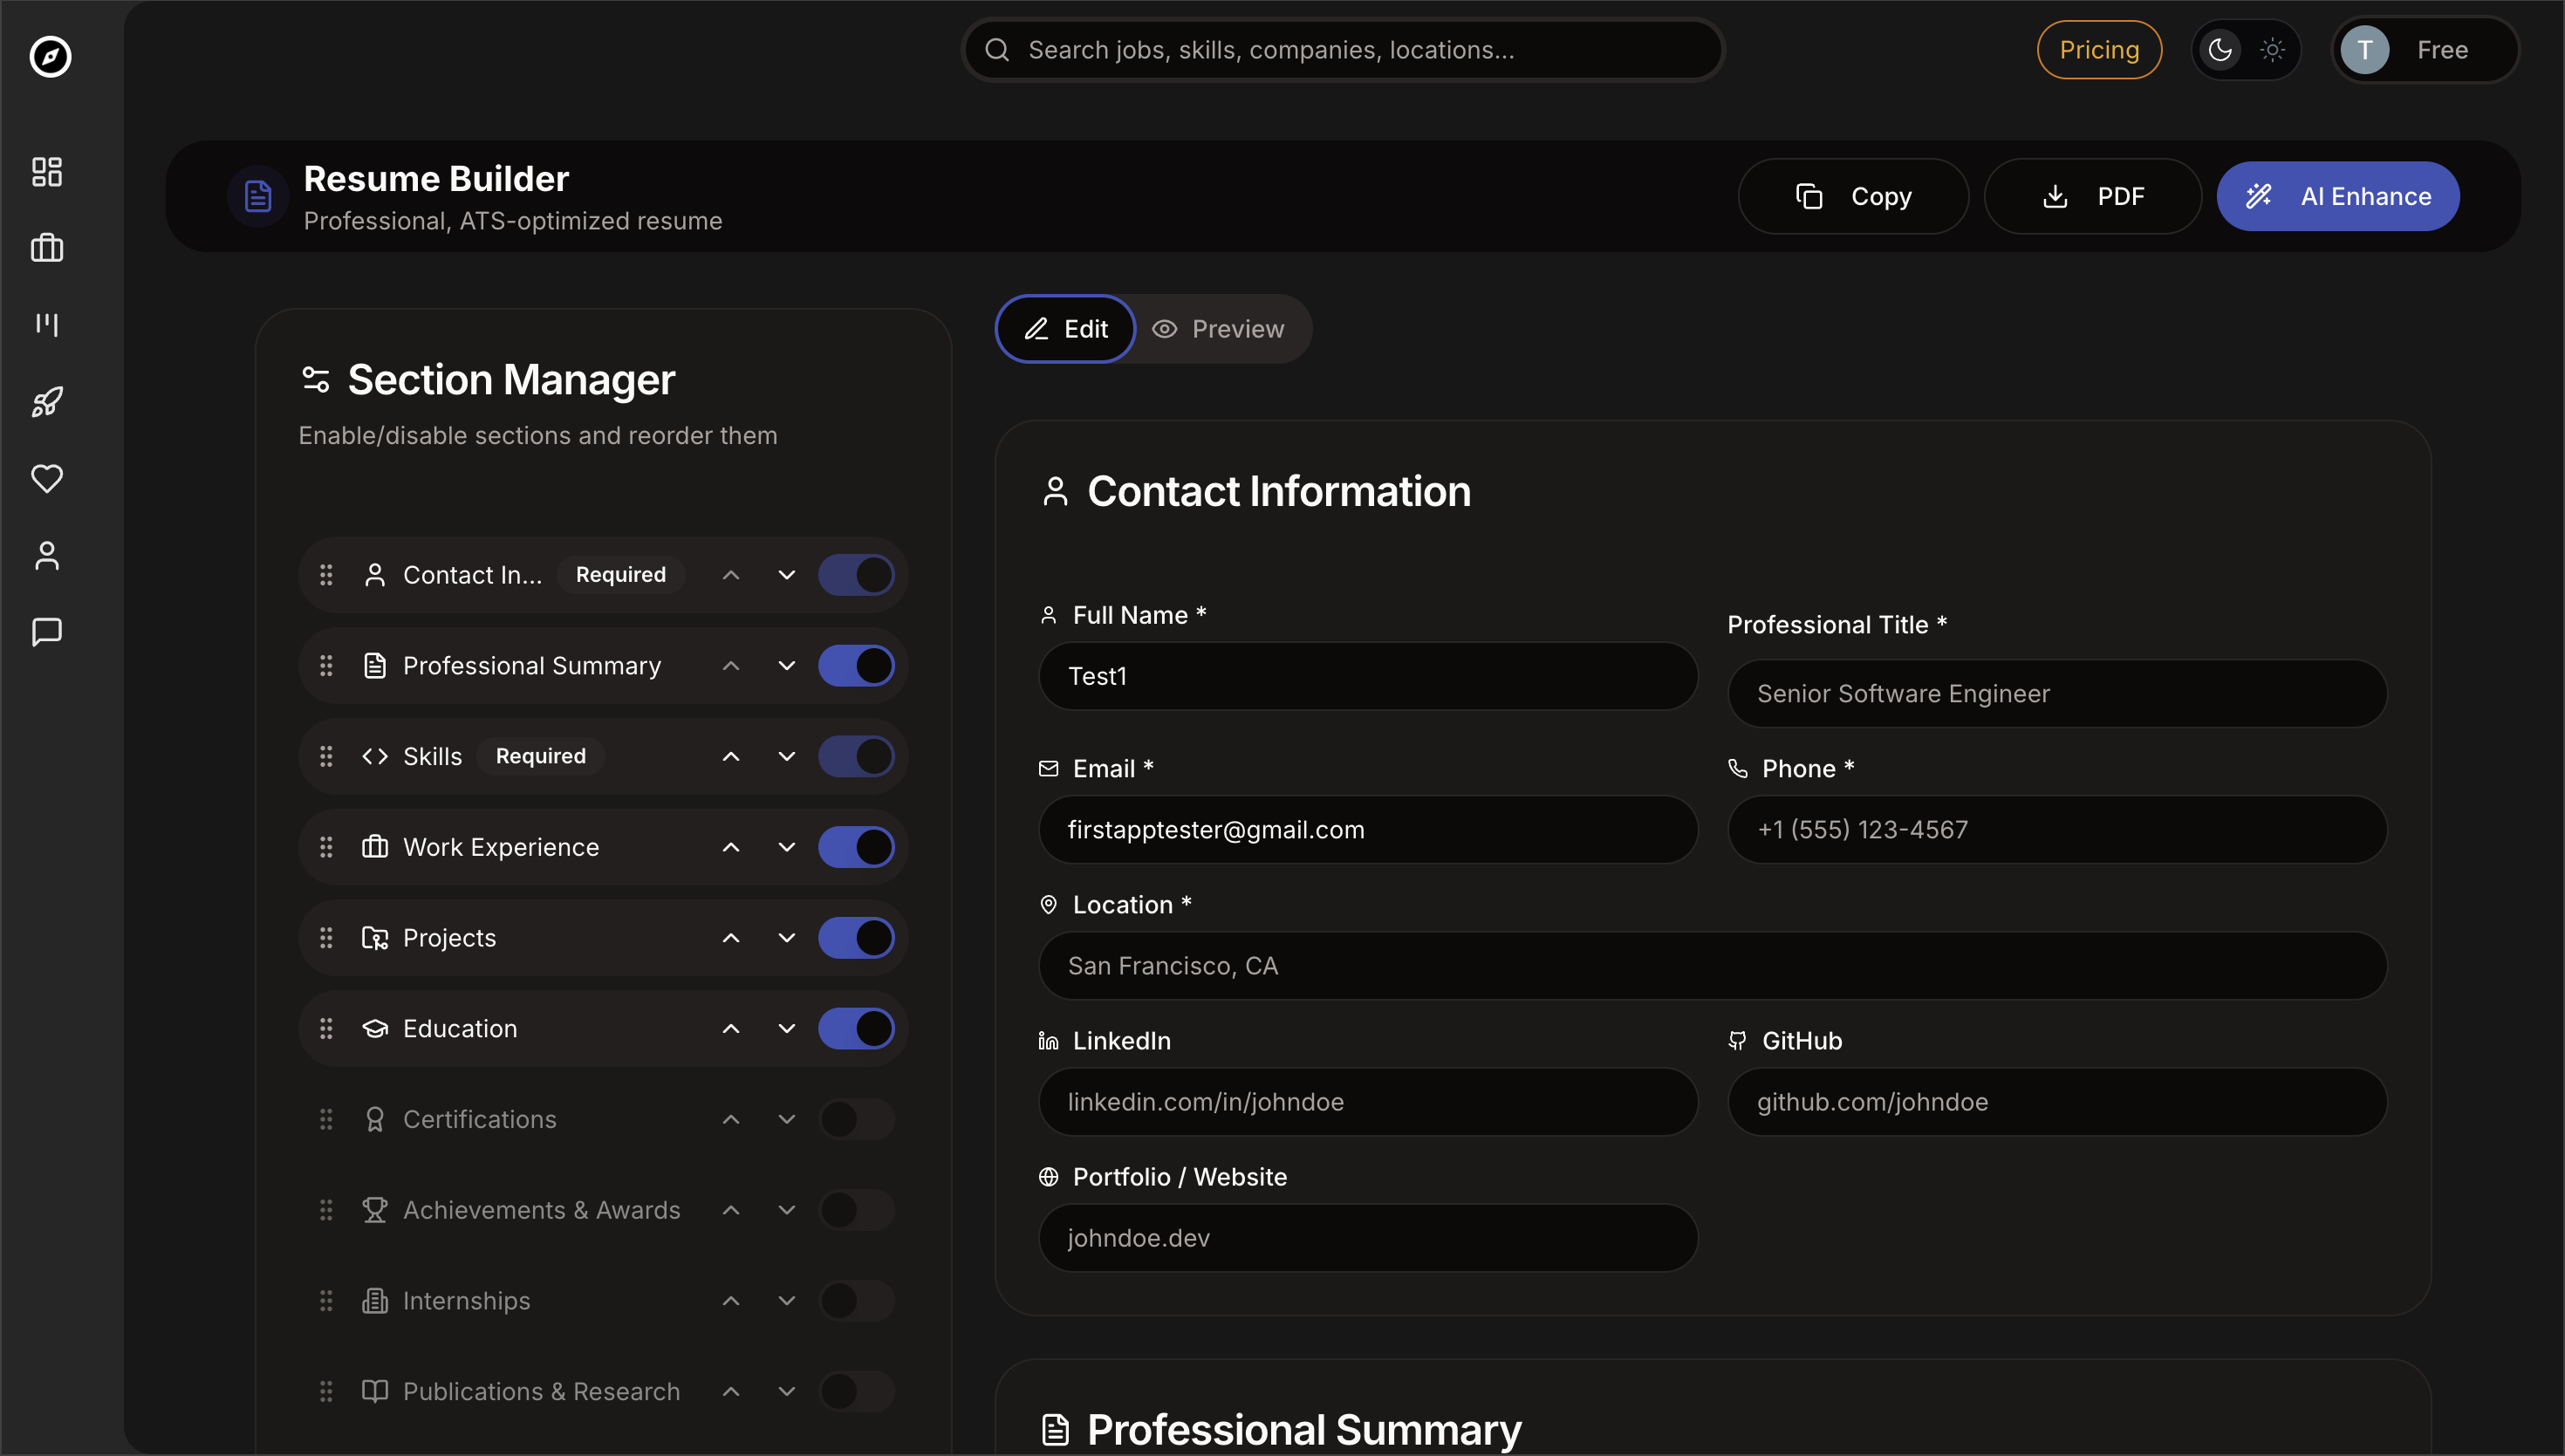Screen dimensions: 2565x1456
Task: Move Projects section up with chevron
Action: (731, 938)
